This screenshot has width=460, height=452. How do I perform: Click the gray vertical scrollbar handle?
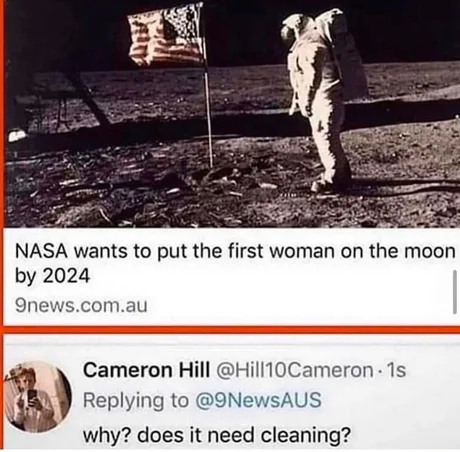pyautogui.click(x=455, y=292)
